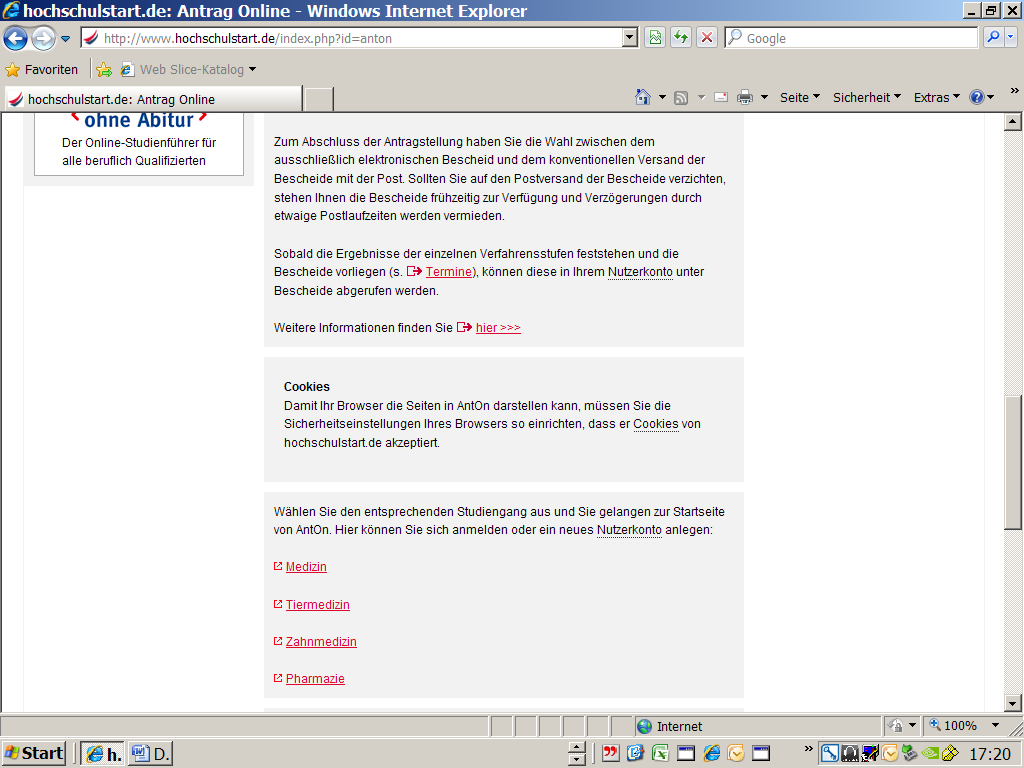Click the blue Help question mark icon
This screenshot has width=1024, height=768.
pos(976,97)
